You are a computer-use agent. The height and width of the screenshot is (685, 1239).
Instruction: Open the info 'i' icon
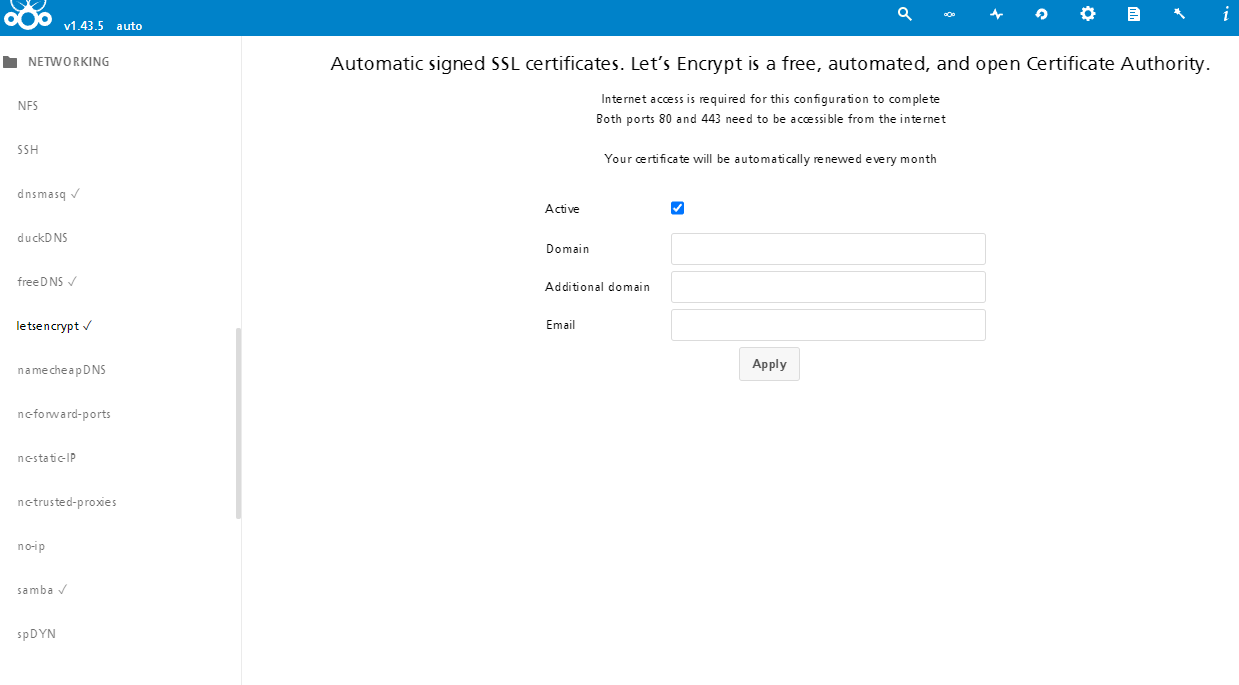point(1226,14)
